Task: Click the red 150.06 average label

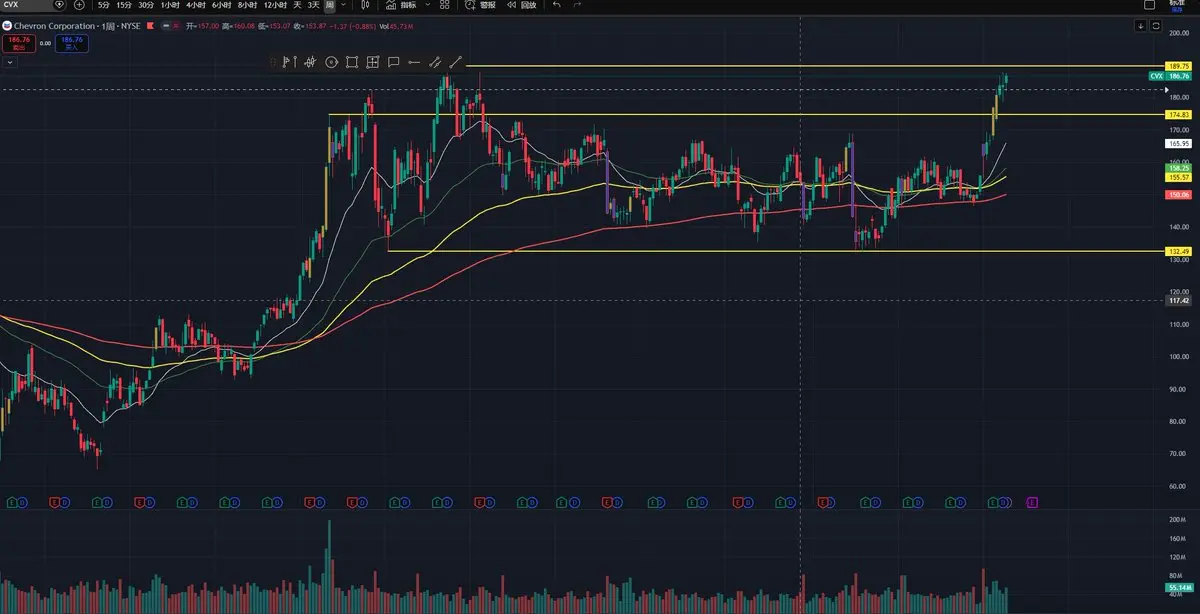Action: (x=1177, y=194)
